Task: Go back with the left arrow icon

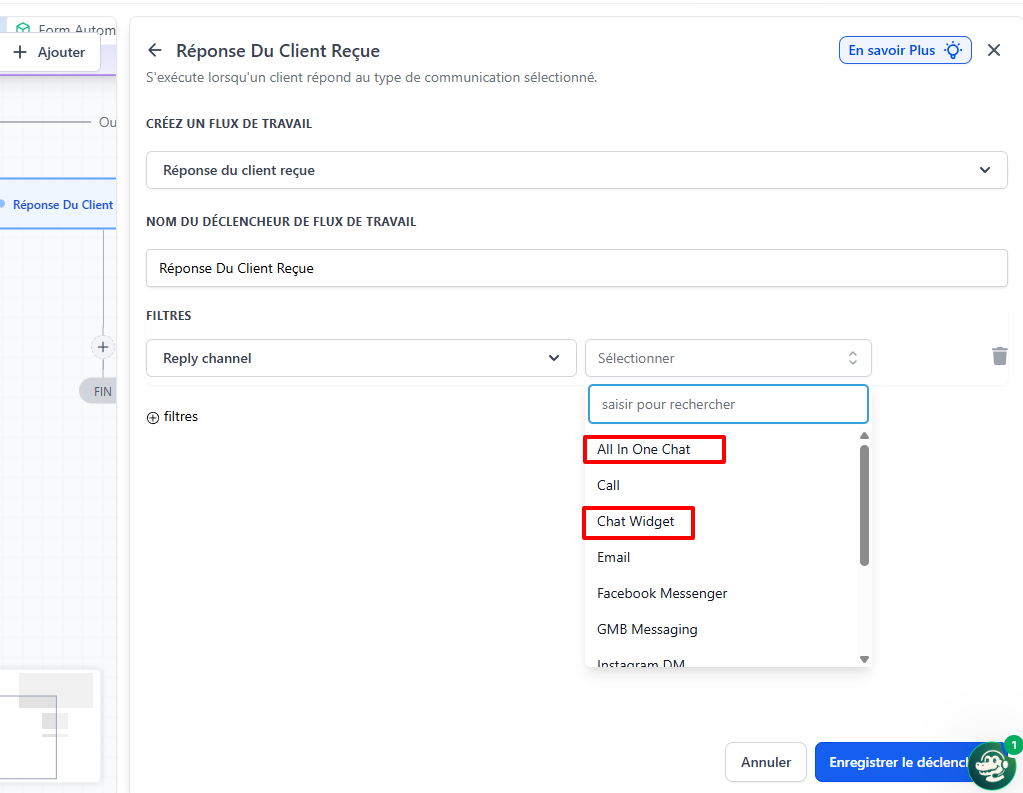Action: [x=155, y=50]
